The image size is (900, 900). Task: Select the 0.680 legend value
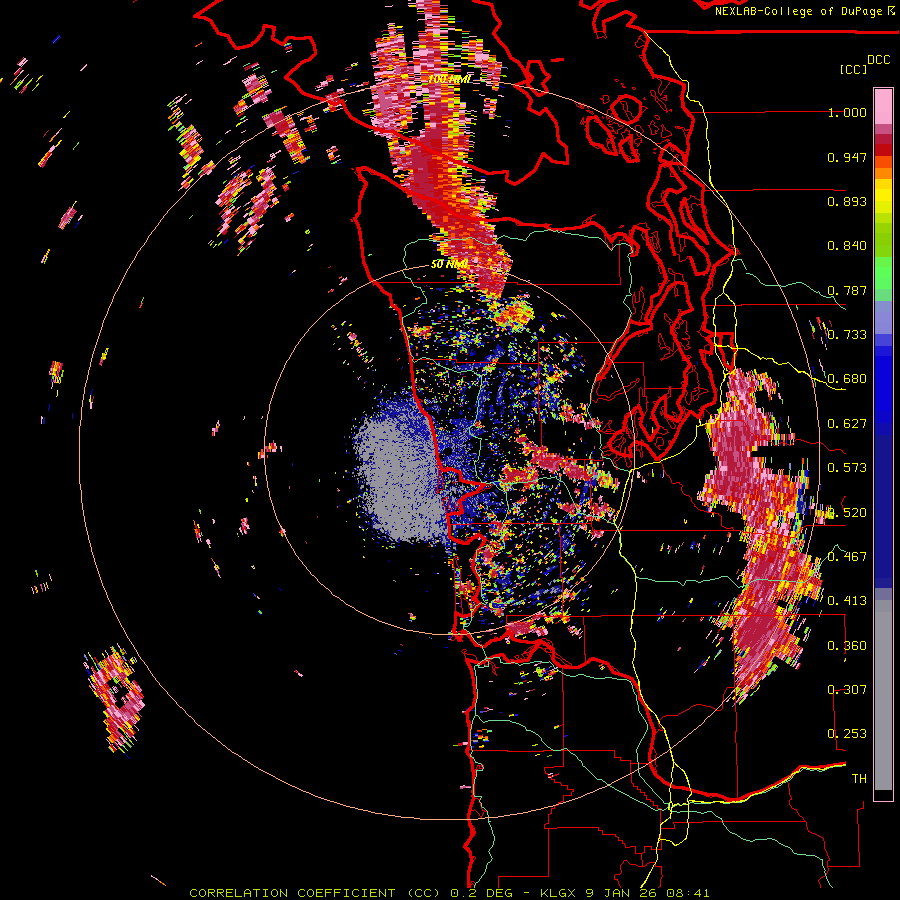[x=847, y=379]
